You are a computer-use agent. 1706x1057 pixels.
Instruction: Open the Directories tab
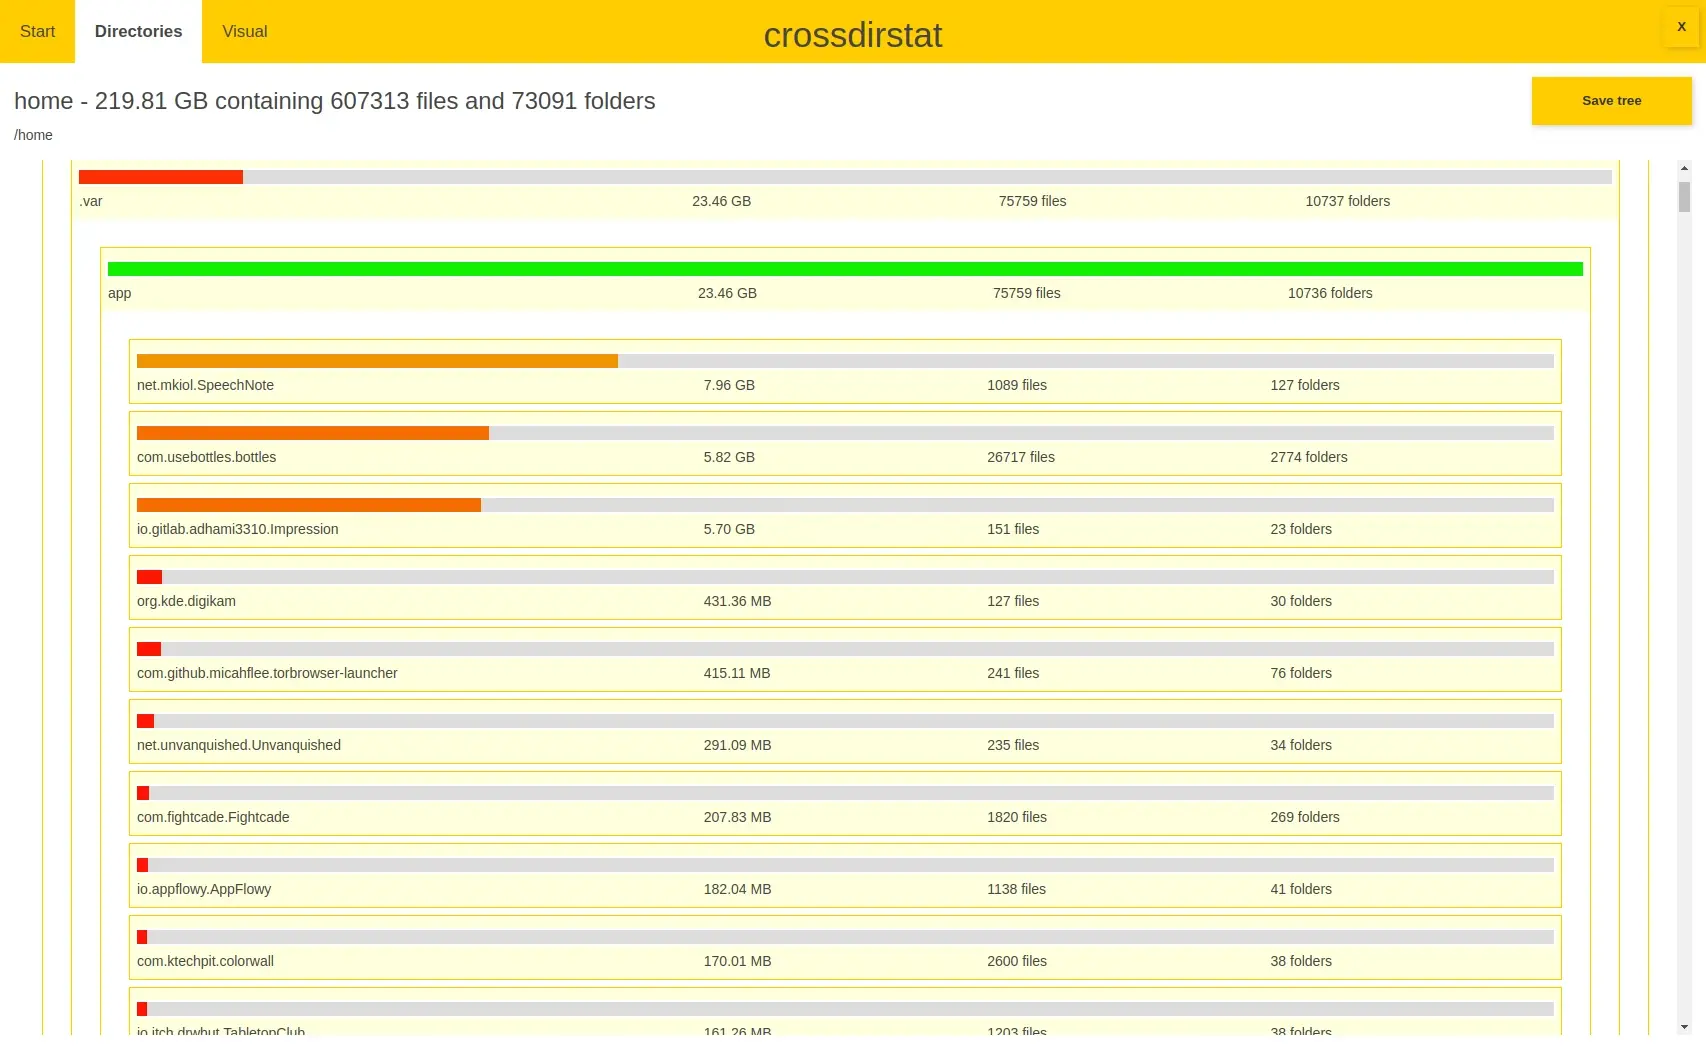(138, 31)
